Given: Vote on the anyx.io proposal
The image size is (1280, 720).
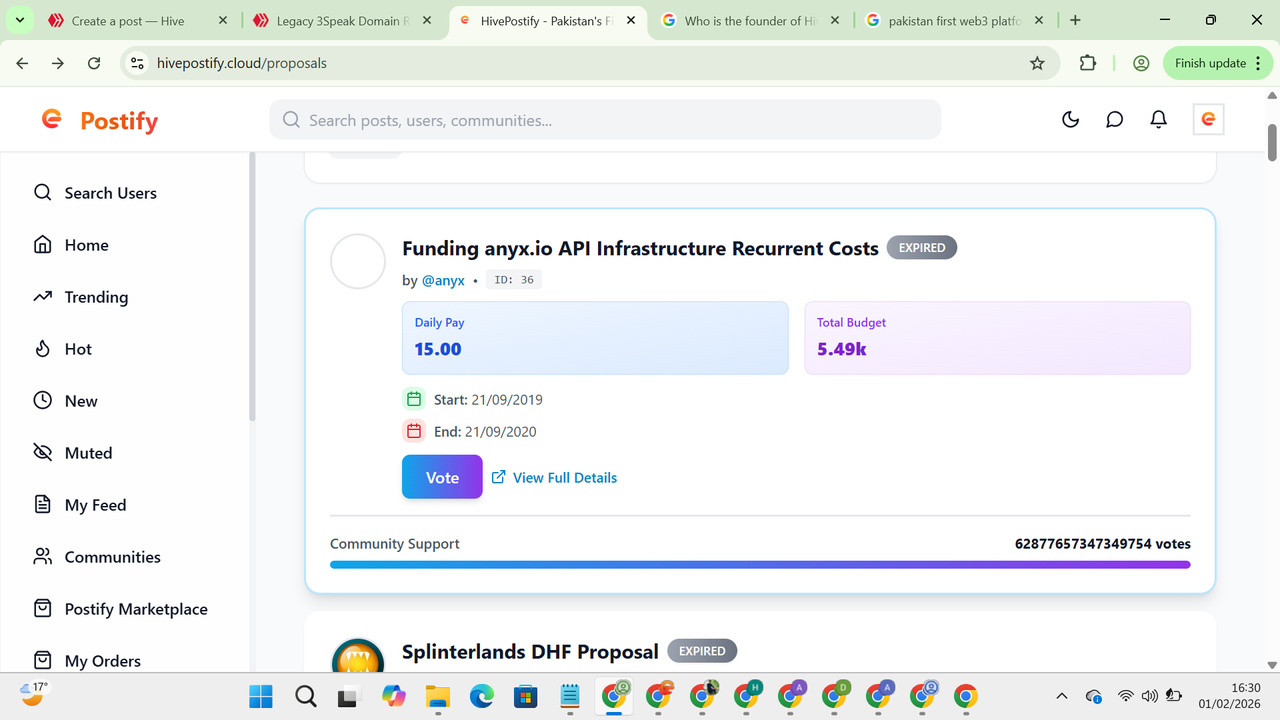Looking at the screenshot, I should [442, 477].
